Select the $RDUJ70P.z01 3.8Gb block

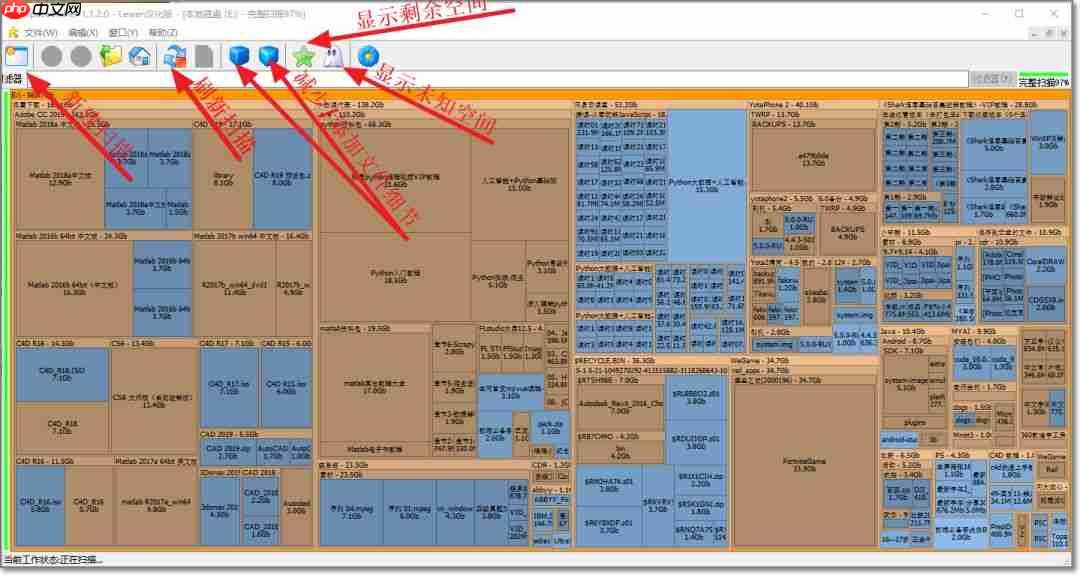click(696, 442)
